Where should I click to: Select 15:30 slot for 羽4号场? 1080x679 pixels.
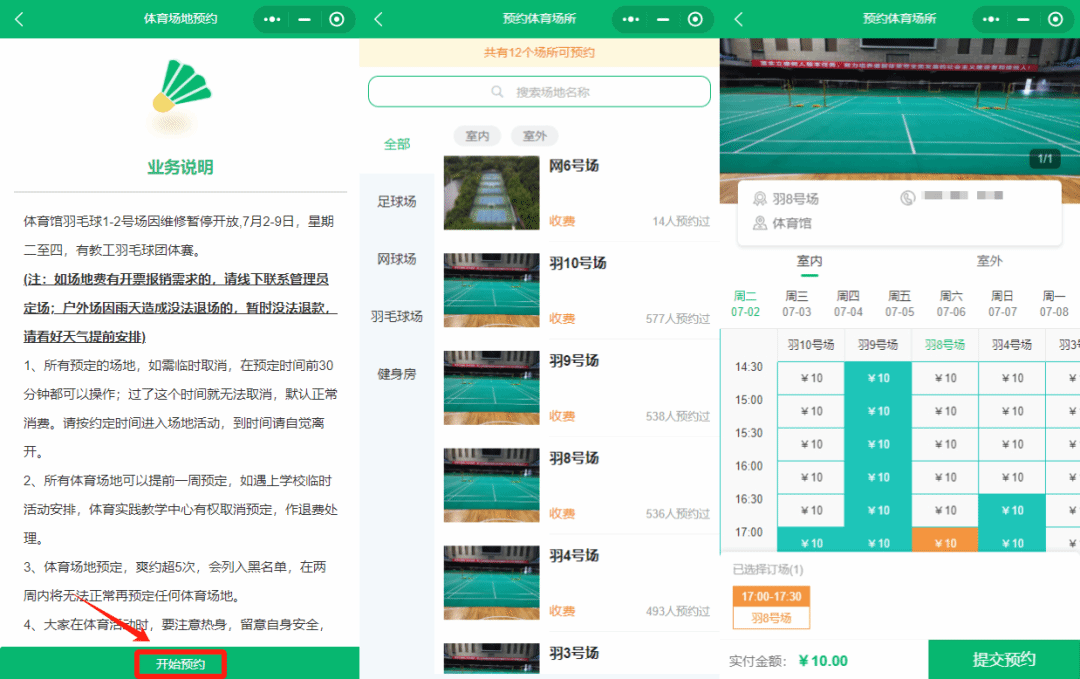click(1012, 444)
